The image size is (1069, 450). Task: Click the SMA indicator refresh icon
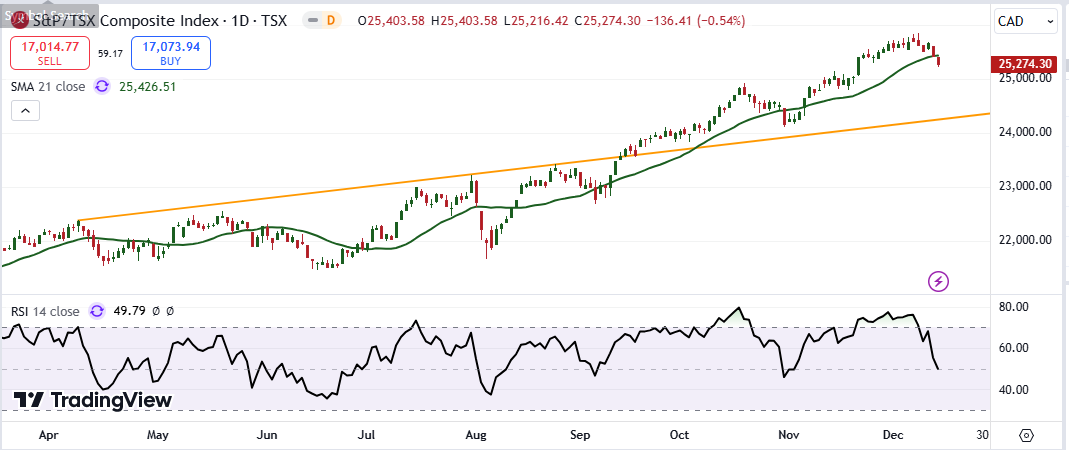pos(101,86)
